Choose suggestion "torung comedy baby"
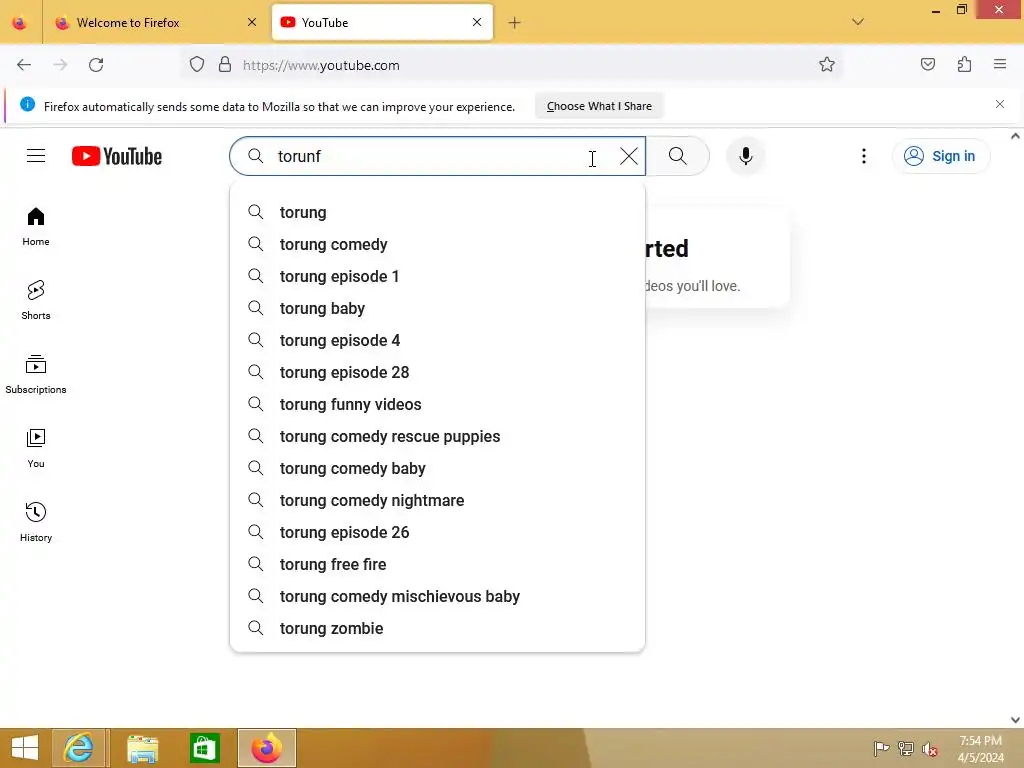The height and width of the screenshot is (768, 1024). [438, 468]
